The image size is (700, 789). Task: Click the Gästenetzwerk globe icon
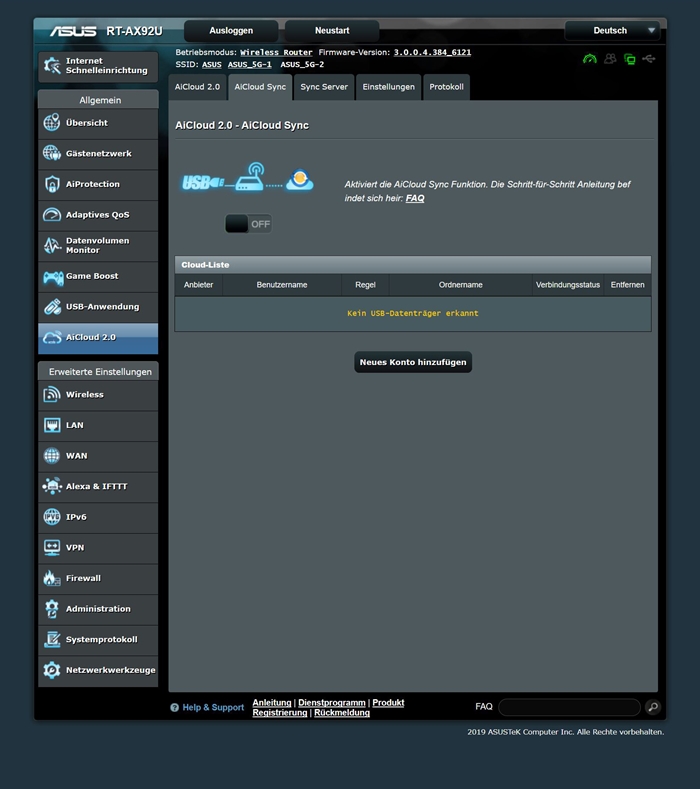point(52,153)
